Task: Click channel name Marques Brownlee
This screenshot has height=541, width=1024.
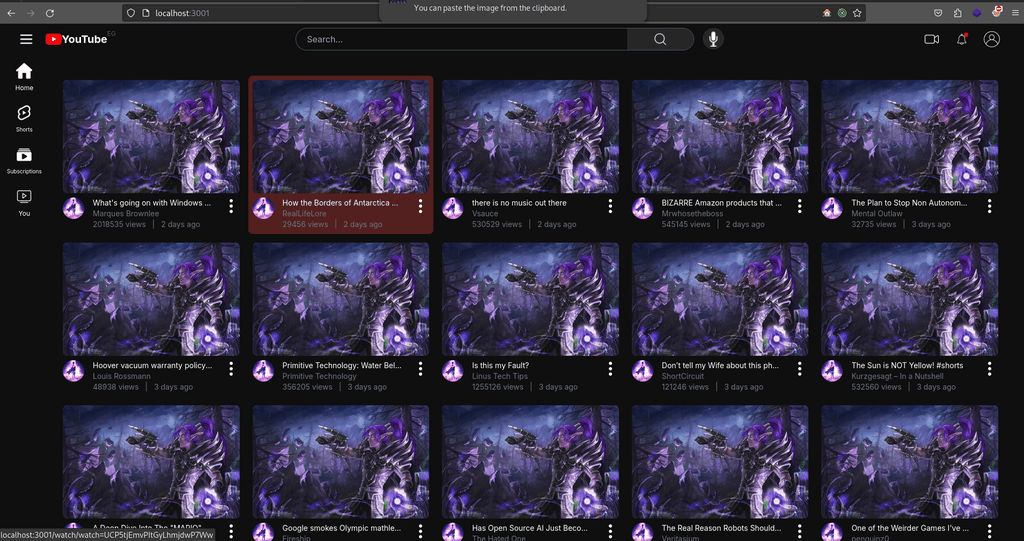Action: point(125,214)
